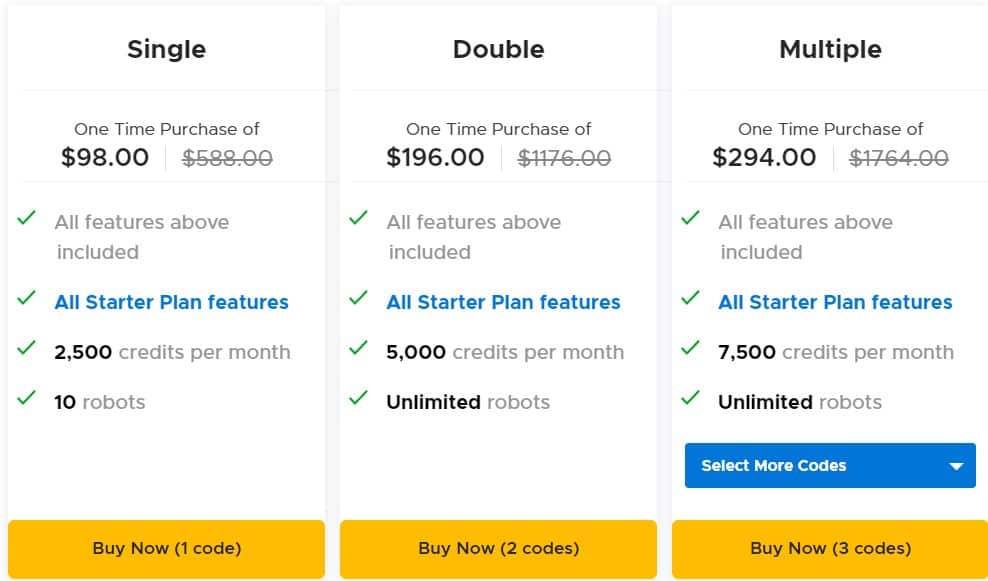Screen dimensions: 988x581
Task: Open All Starter Plan features under Multiple plan
Action: (x=835, y=302)
